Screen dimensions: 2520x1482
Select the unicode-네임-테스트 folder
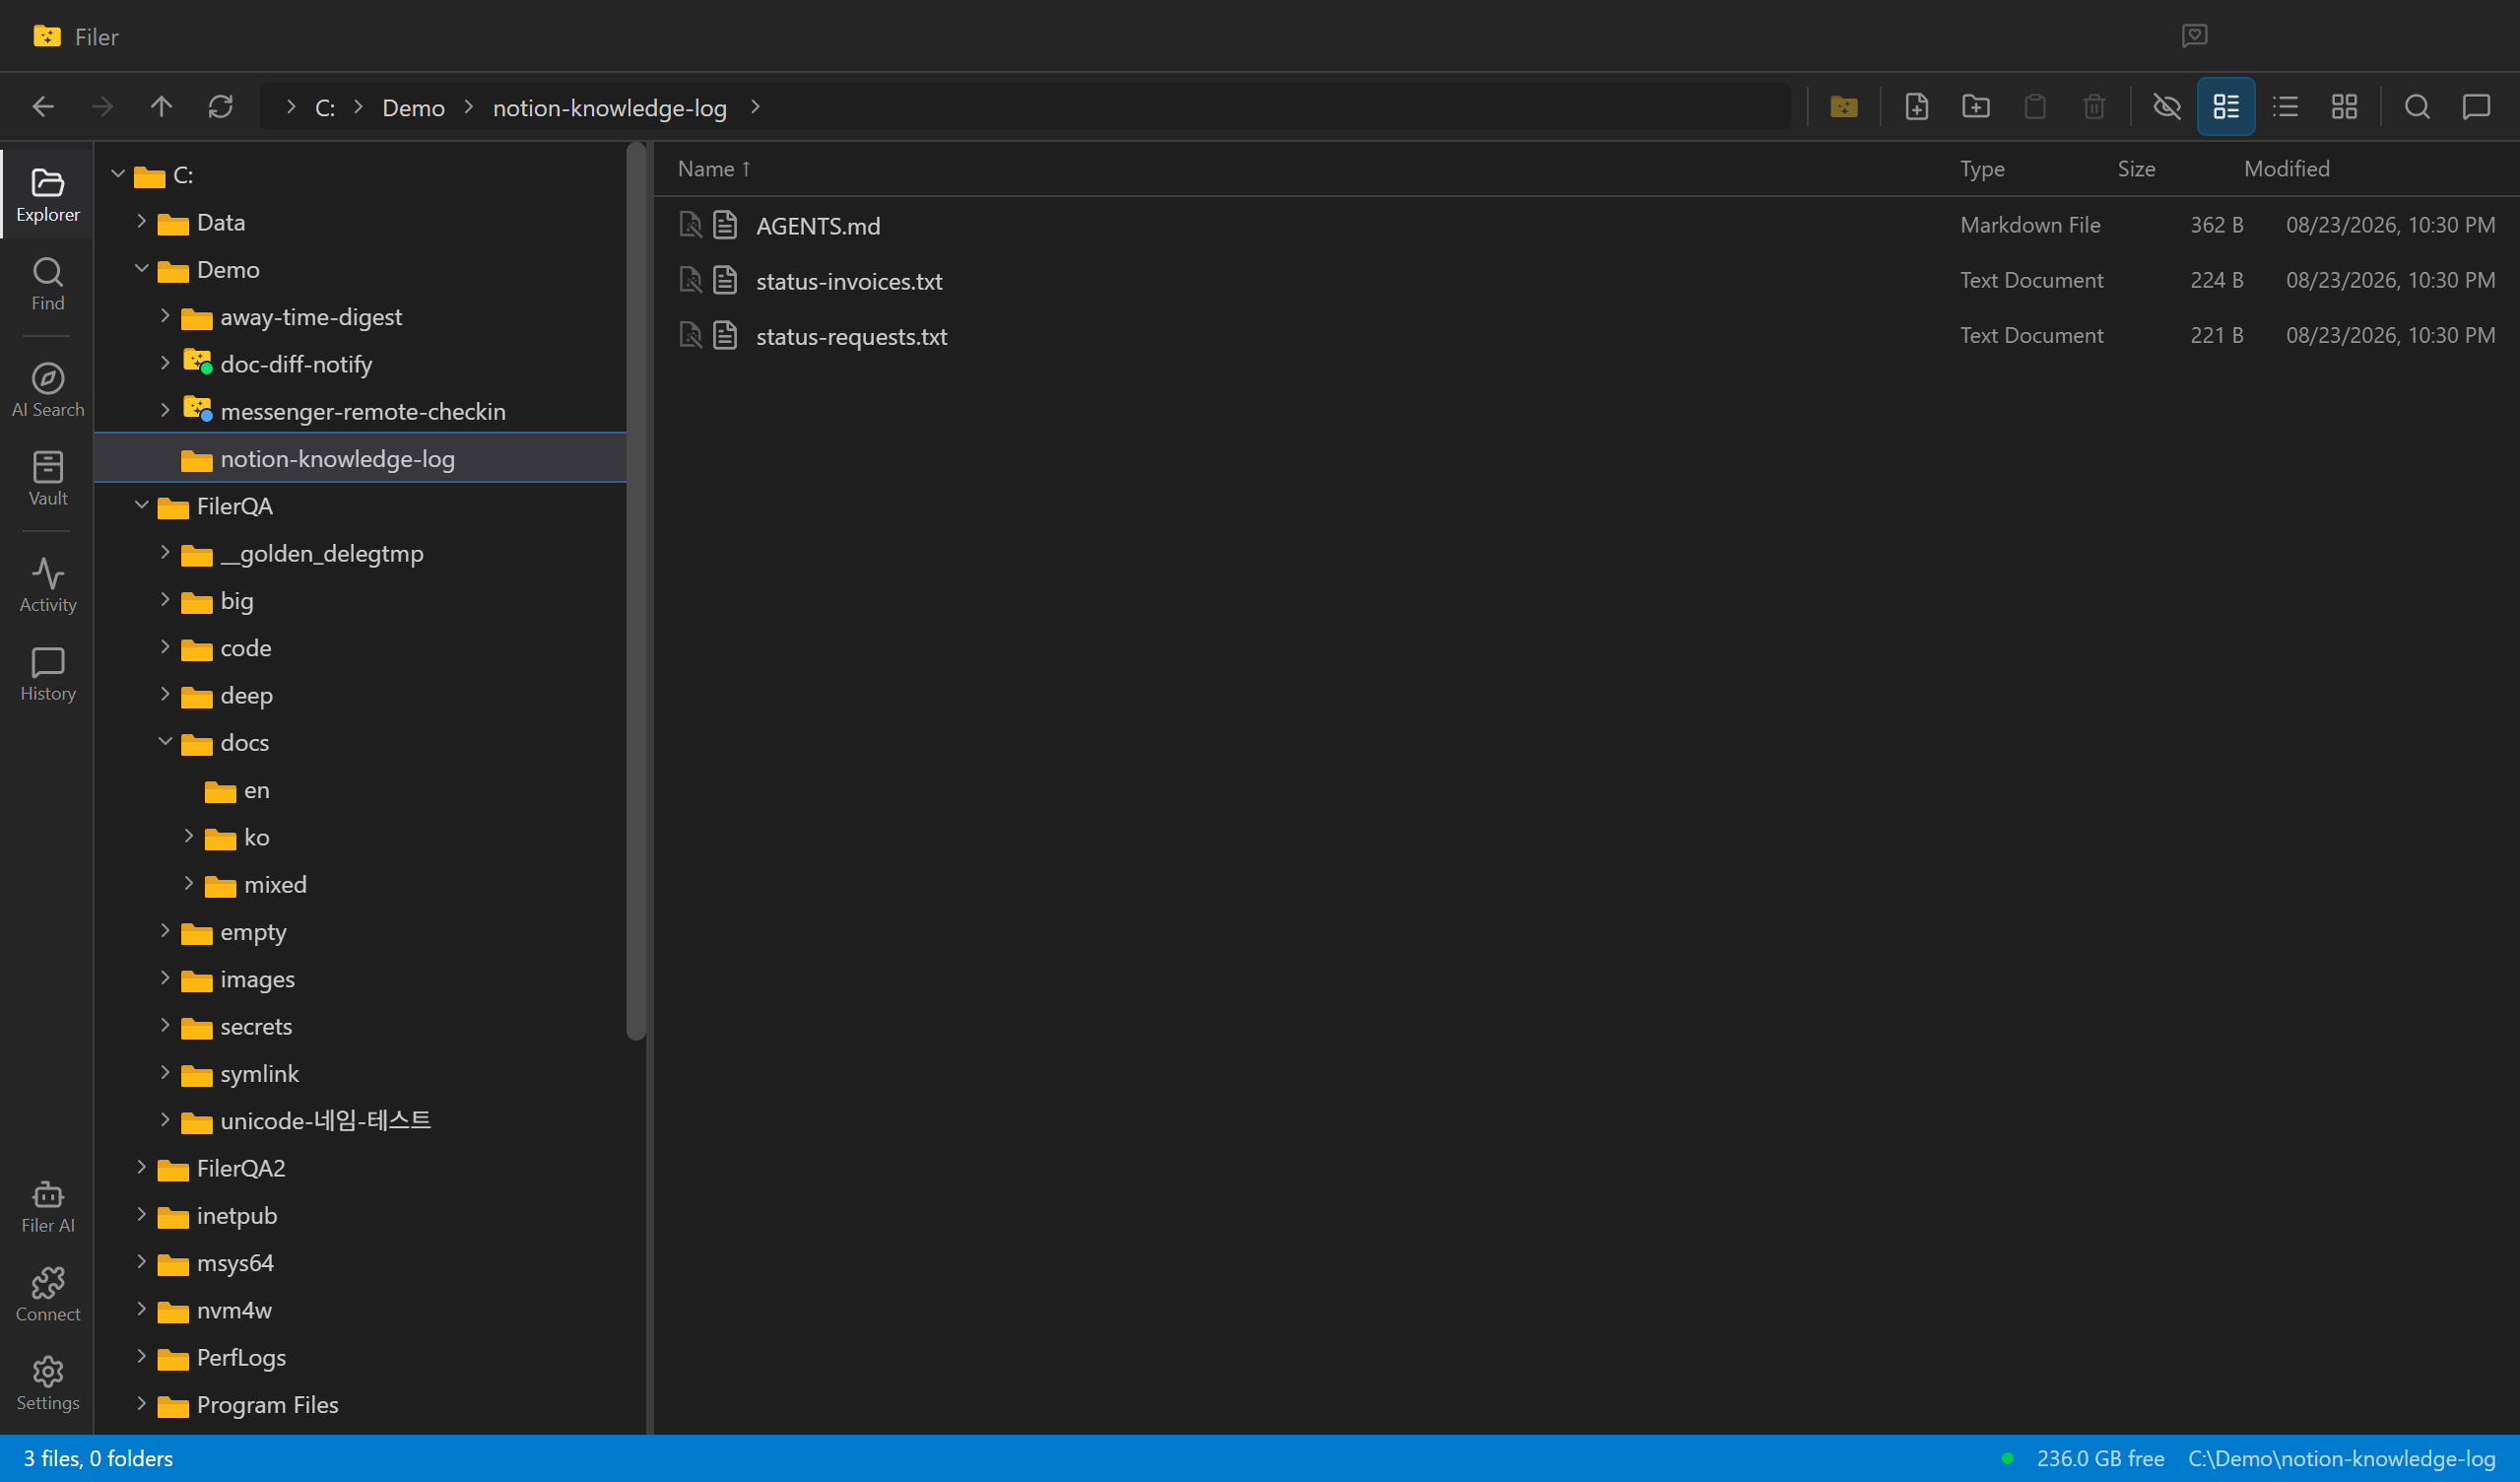[x=361, y=1120]
